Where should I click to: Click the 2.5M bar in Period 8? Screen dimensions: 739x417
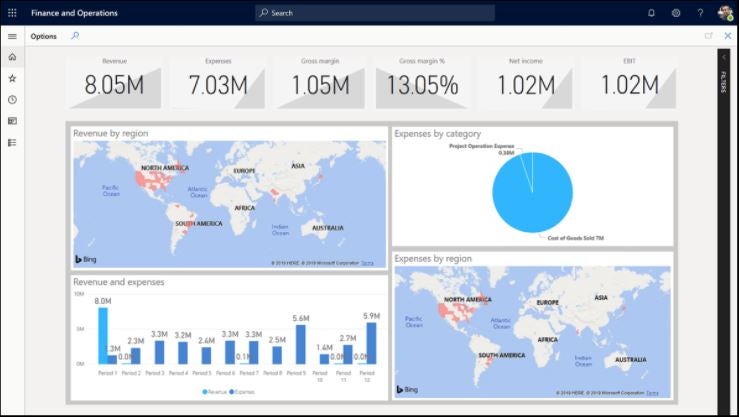[277, 355]
